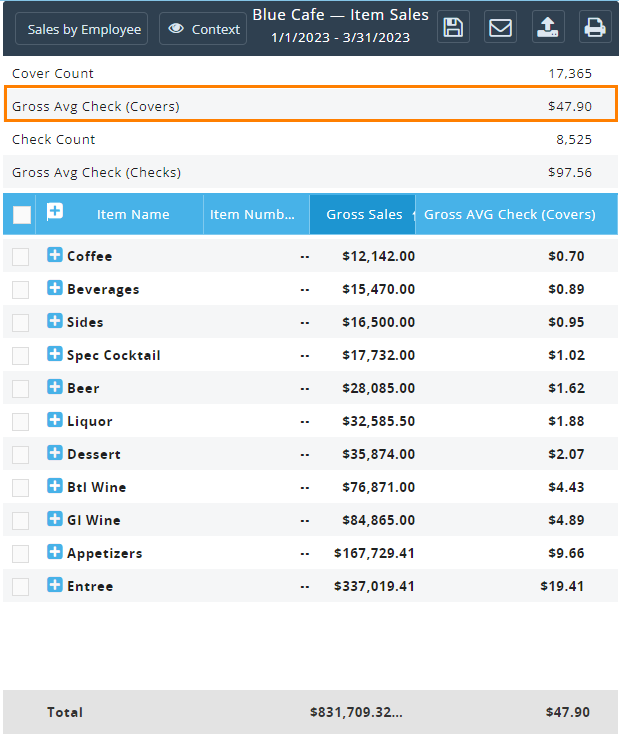Check the Liquor row checkbox

point(21,422)
